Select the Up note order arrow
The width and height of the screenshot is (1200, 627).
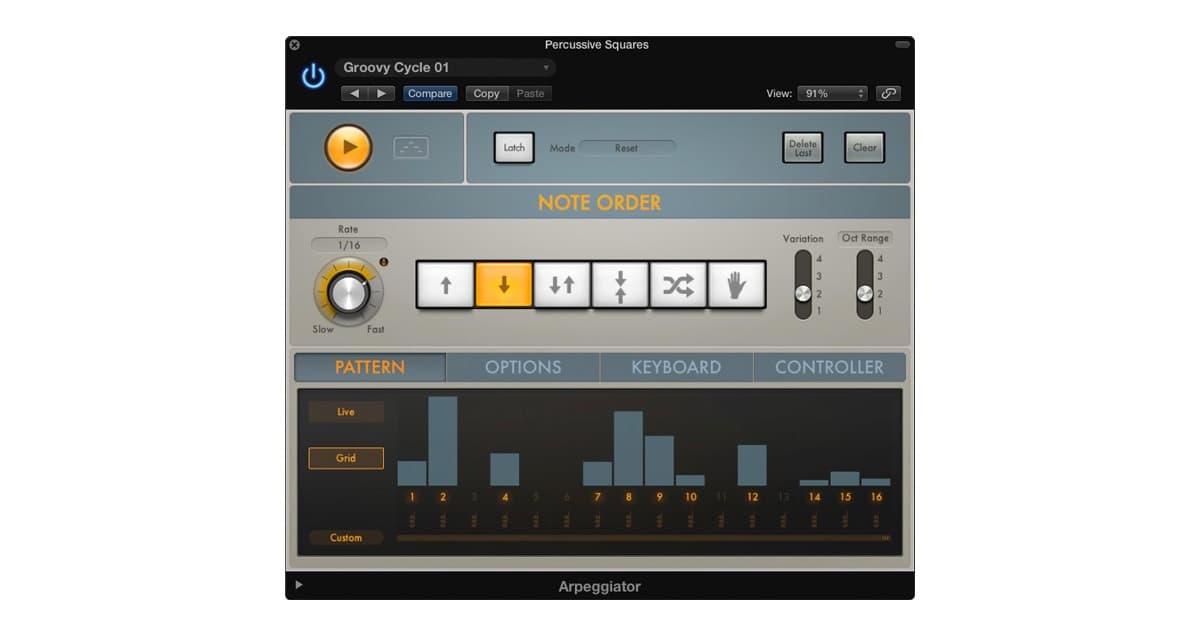pyautogui.click(x=445, y=285)
